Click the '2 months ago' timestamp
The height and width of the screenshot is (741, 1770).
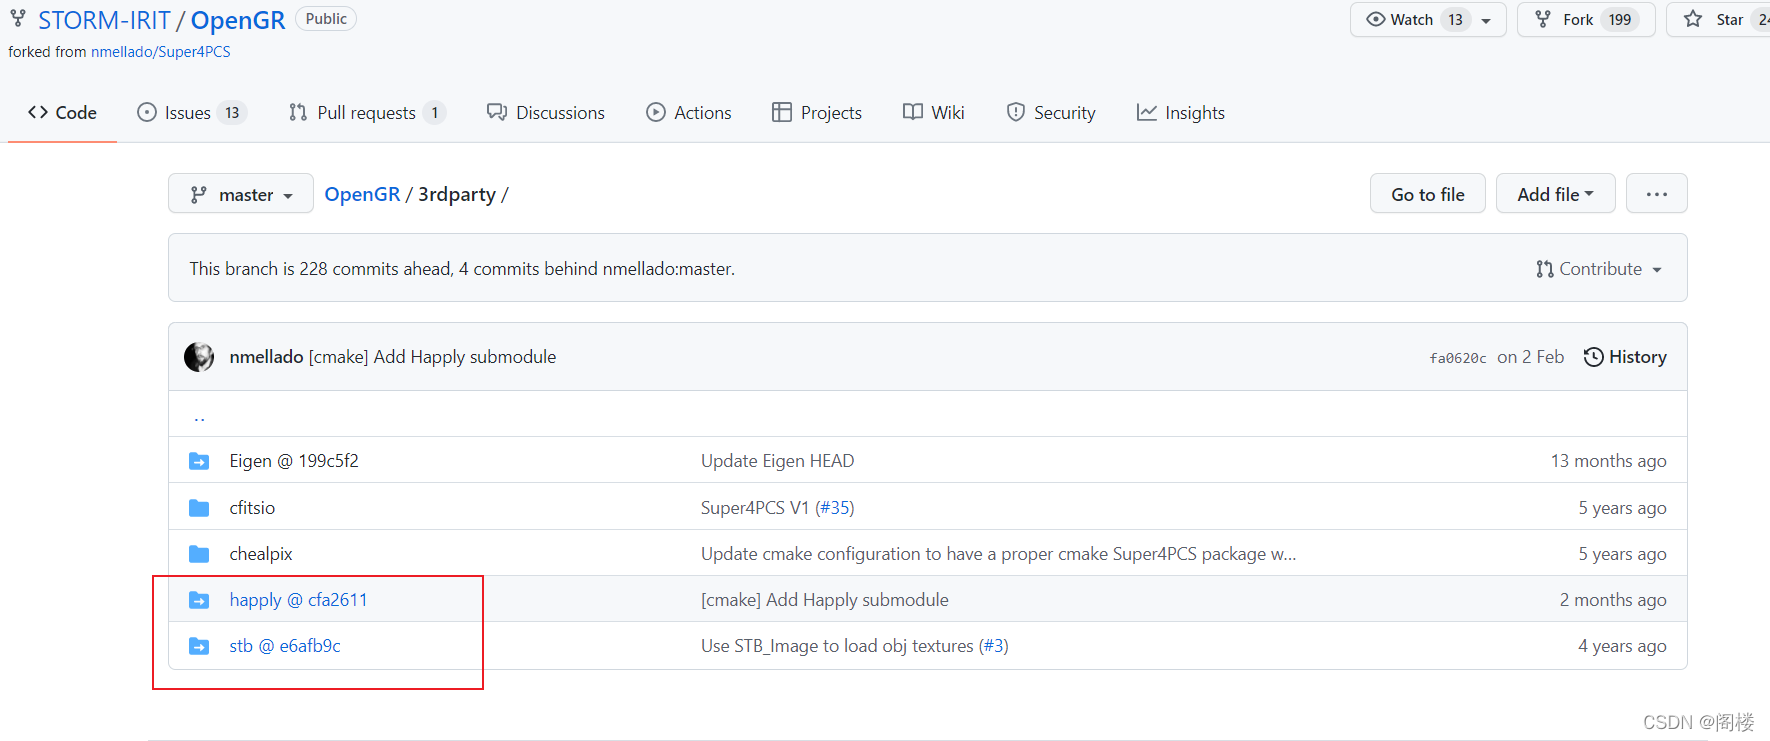(1613, 600)
